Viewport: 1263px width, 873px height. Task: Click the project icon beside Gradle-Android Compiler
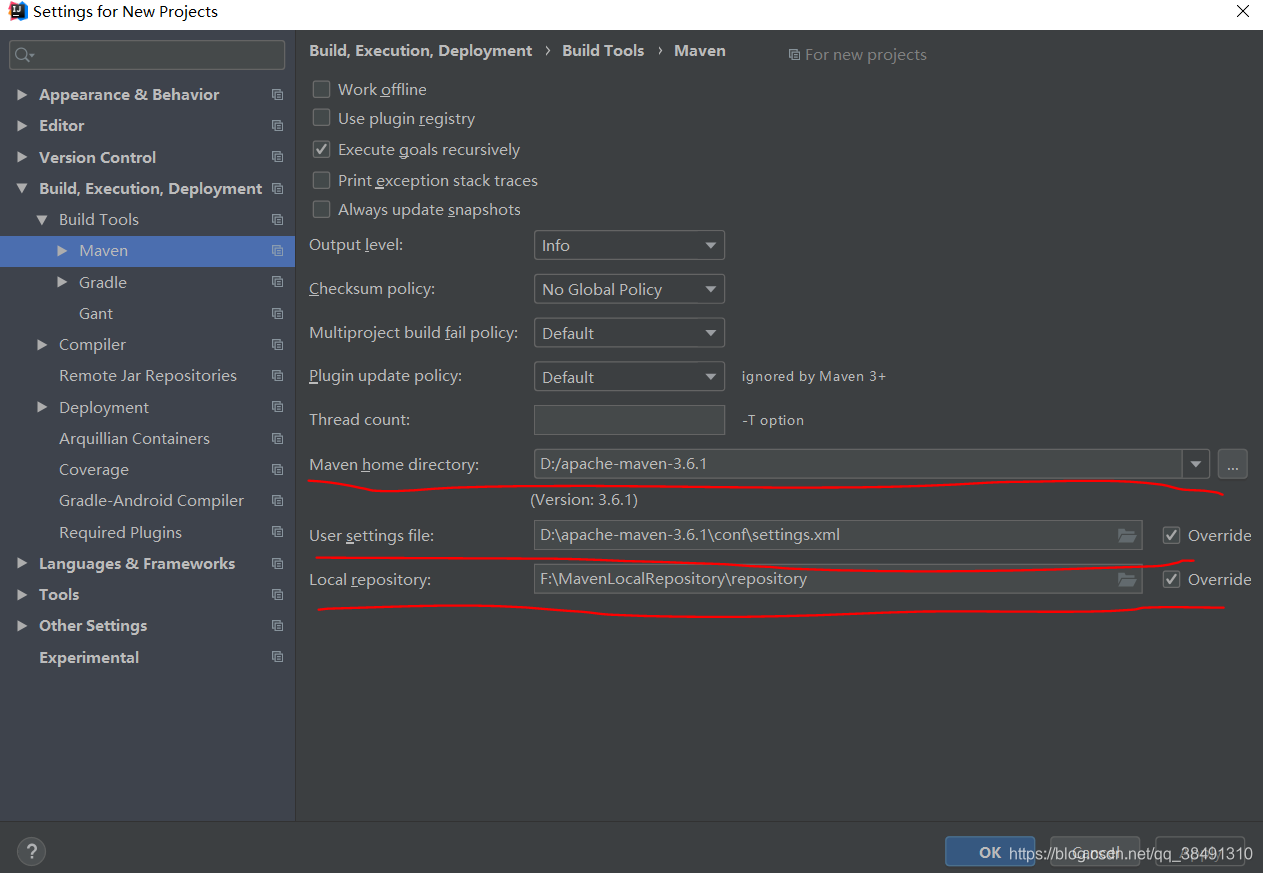pos(277,501)
